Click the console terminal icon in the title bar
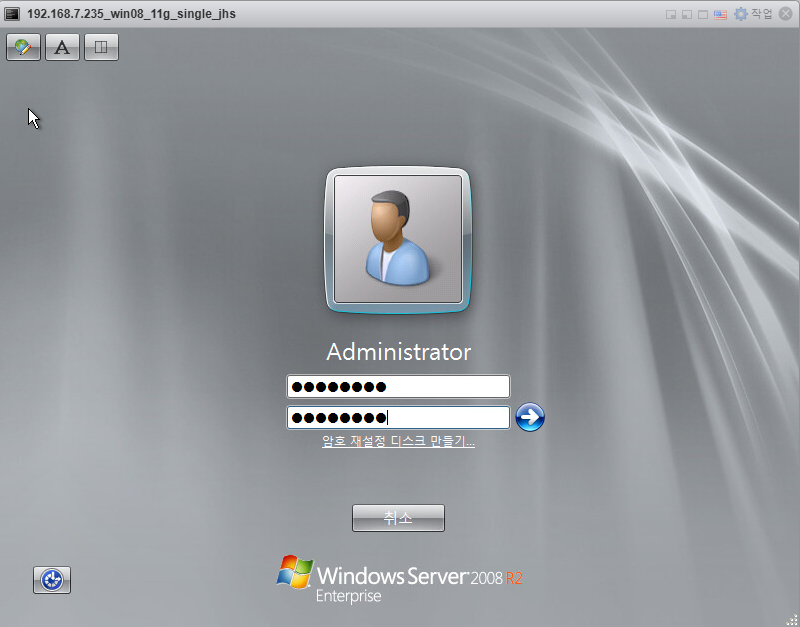This screenshot has height=627, width=800. (11, 14)
